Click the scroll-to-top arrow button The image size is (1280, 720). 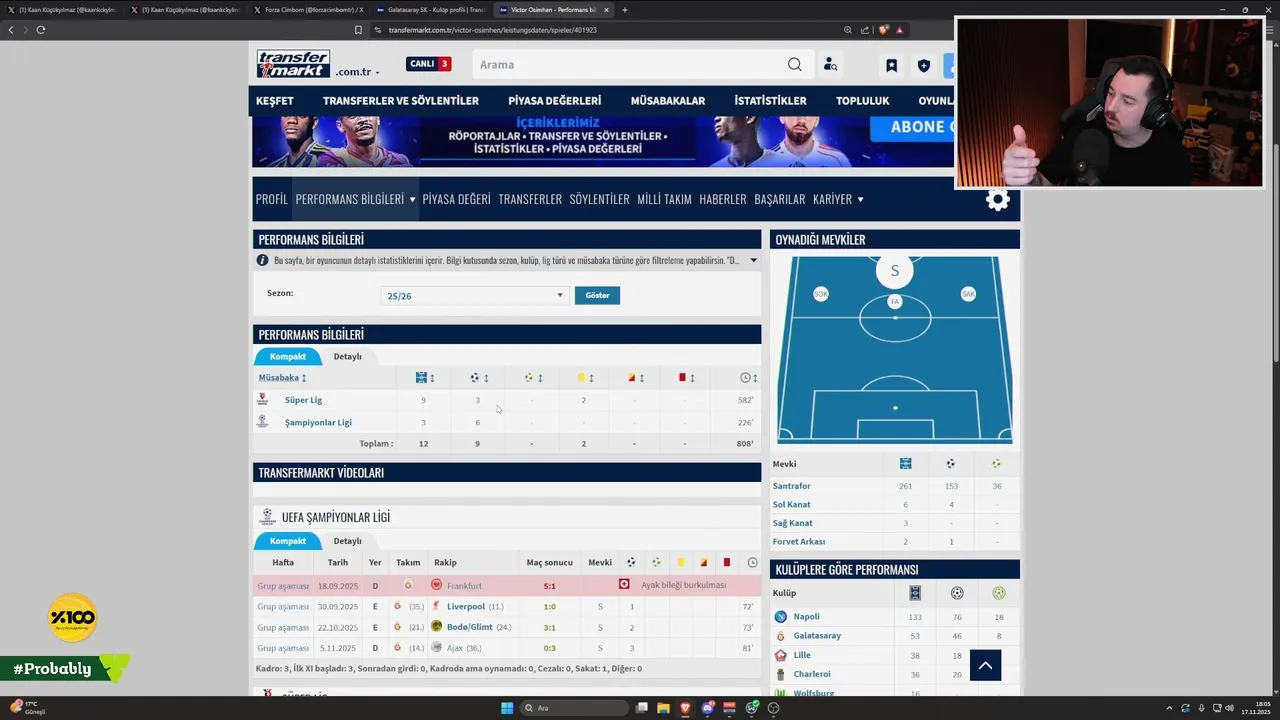[985, 665]
